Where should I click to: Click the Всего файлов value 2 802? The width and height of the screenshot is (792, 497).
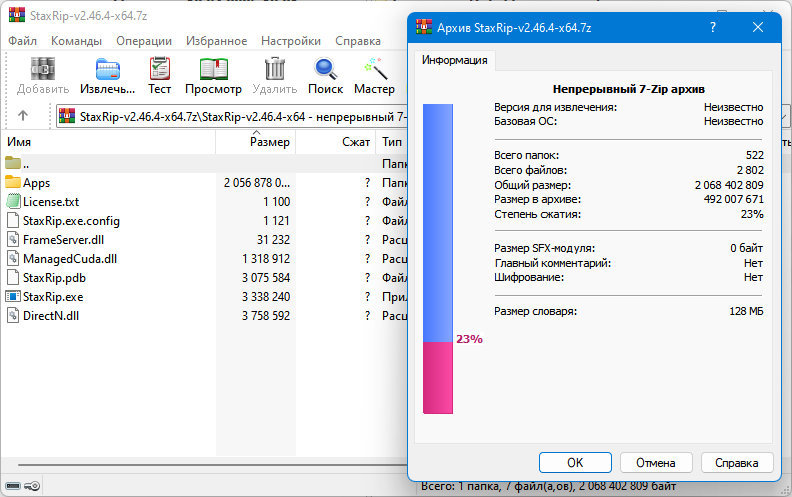(x=750, y=170)
